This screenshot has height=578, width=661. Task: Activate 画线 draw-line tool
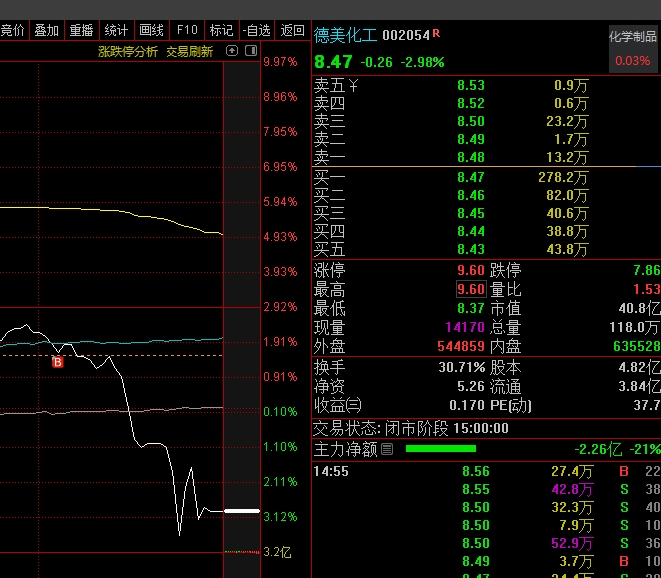click(151, 30)
